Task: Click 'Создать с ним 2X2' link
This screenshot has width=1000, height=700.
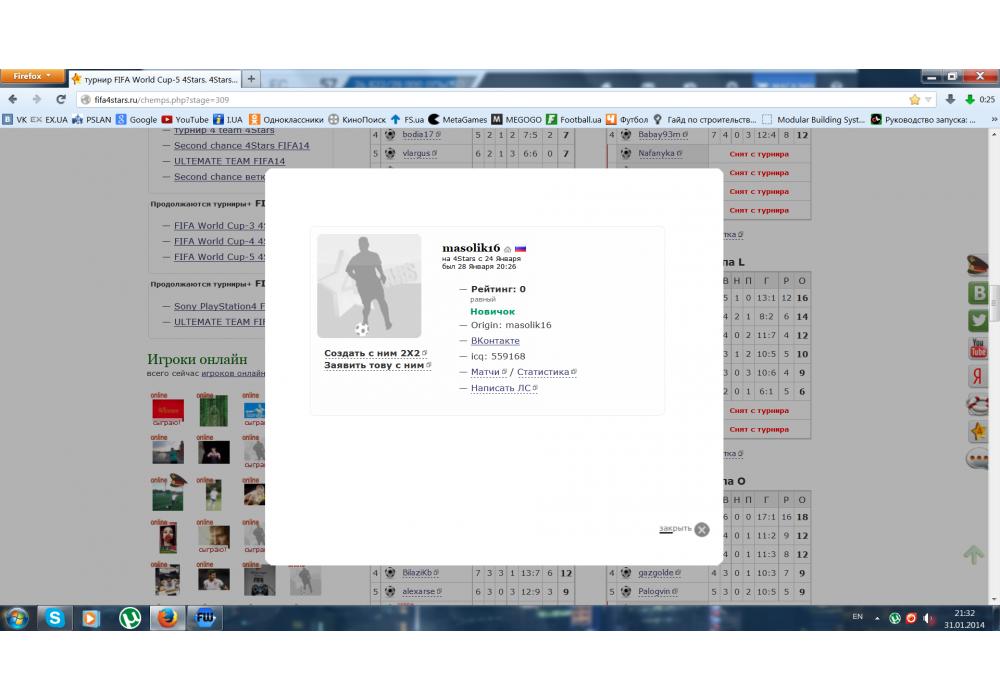Action: click(x=375, y=353)
